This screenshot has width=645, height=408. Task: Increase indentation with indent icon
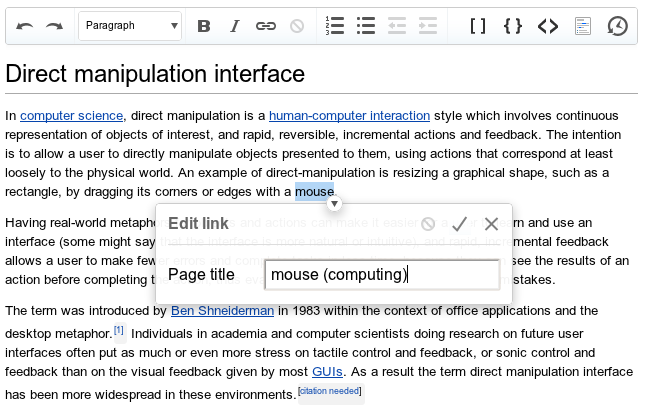click(x=427, y=26)
